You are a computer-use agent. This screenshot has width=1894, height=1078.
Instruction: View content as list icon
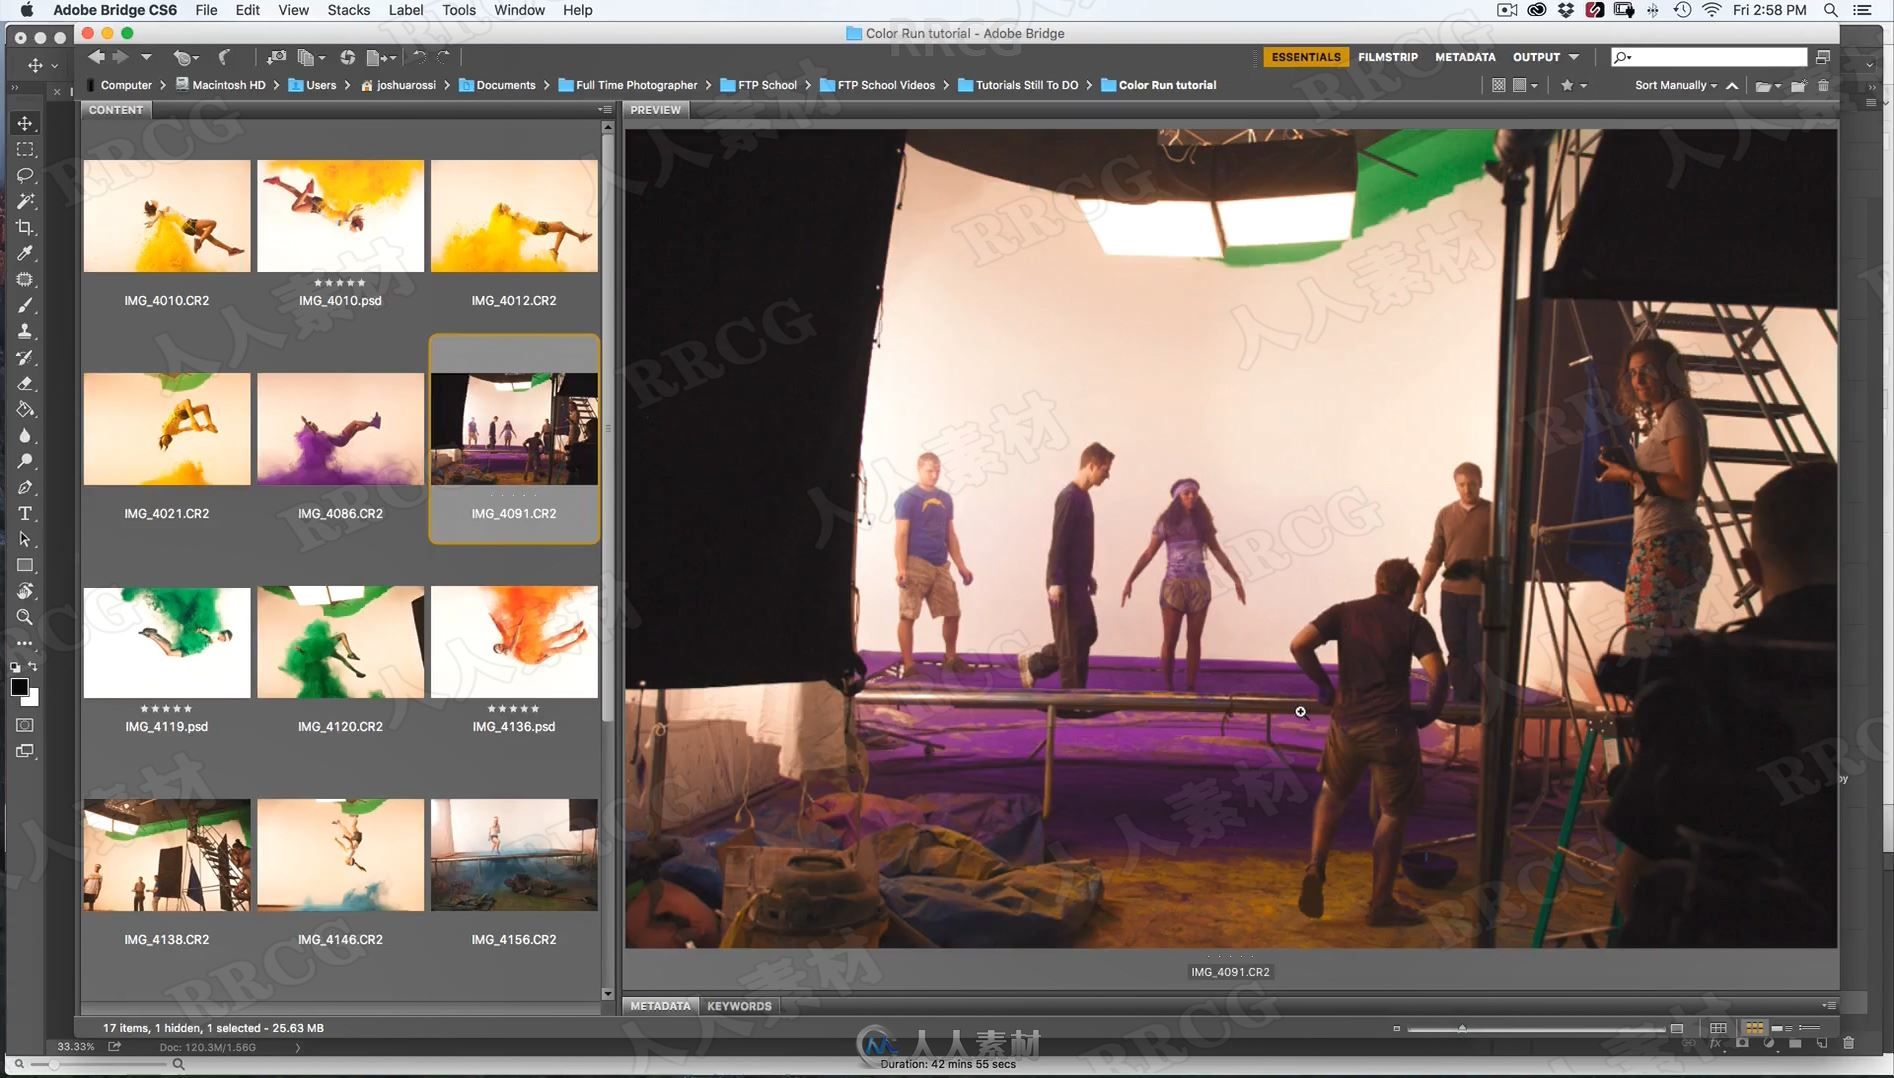pos(1810,1028)
